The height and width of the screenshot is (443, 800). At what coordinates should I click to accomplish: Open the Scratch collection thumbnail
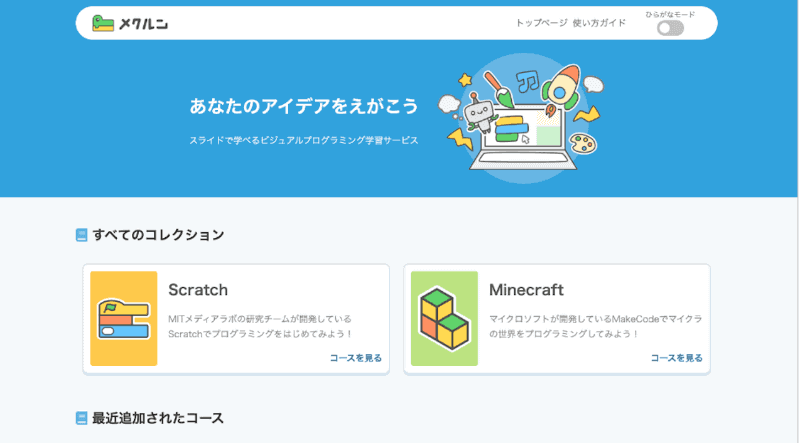124,318
